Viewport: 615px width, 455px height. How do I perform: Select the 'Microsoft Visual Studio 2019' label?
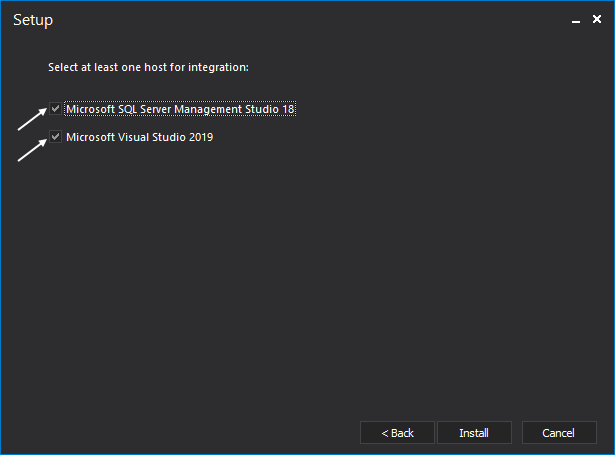click(x=140, y=137)
